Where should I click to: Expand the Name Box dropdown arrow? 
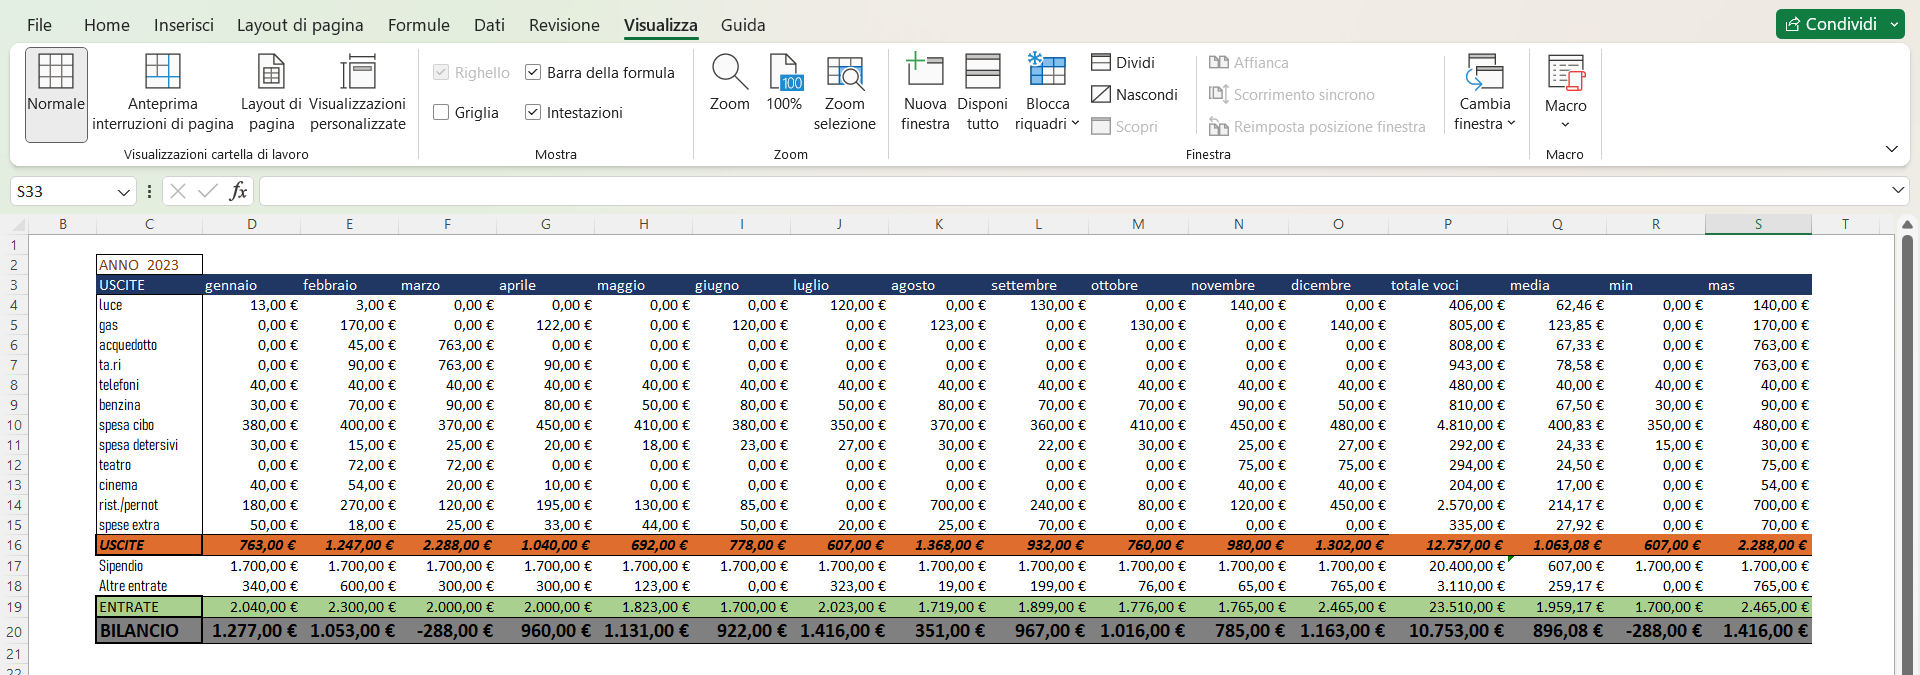124,192
